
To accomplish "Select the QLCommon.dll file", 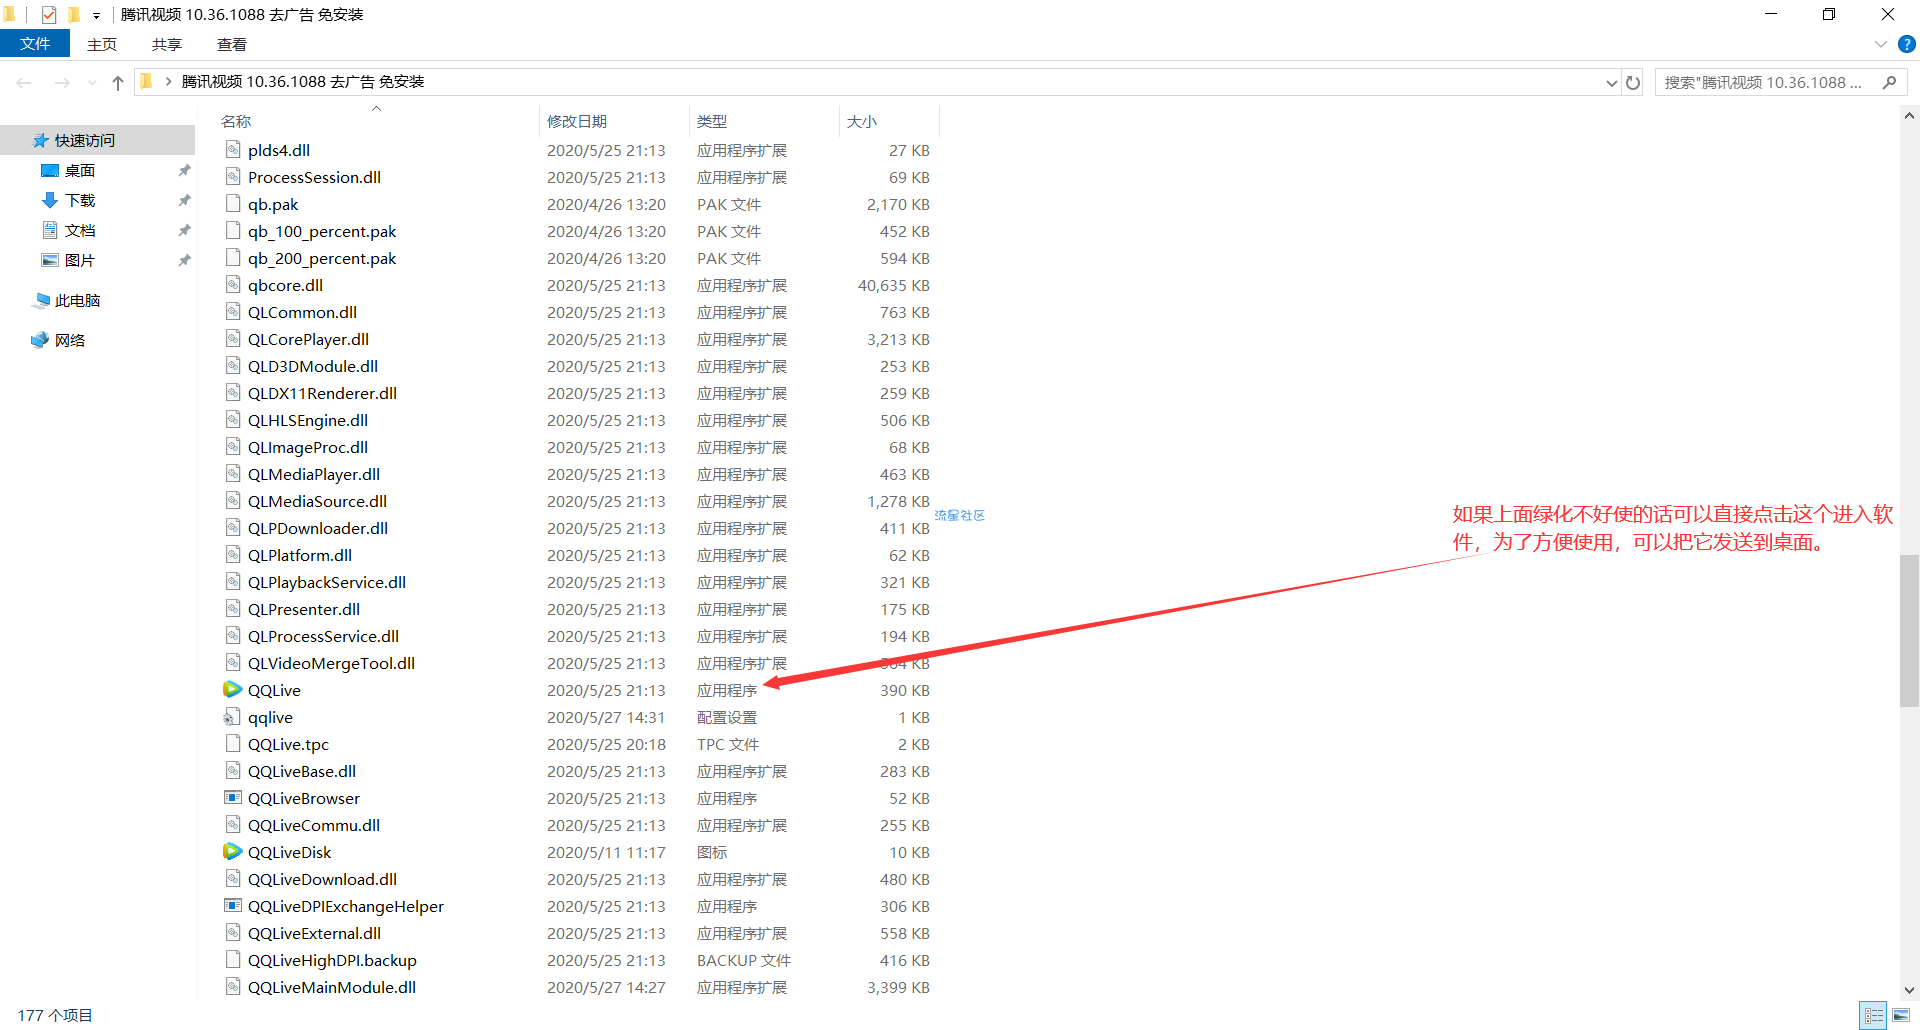I will pyautogui.click(x=302, y=313).
